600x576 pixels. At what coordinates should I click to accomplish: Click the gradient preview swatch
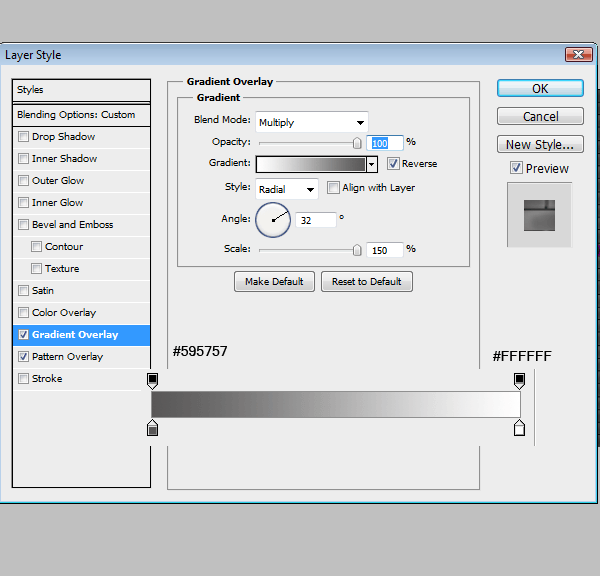point(311,165)
